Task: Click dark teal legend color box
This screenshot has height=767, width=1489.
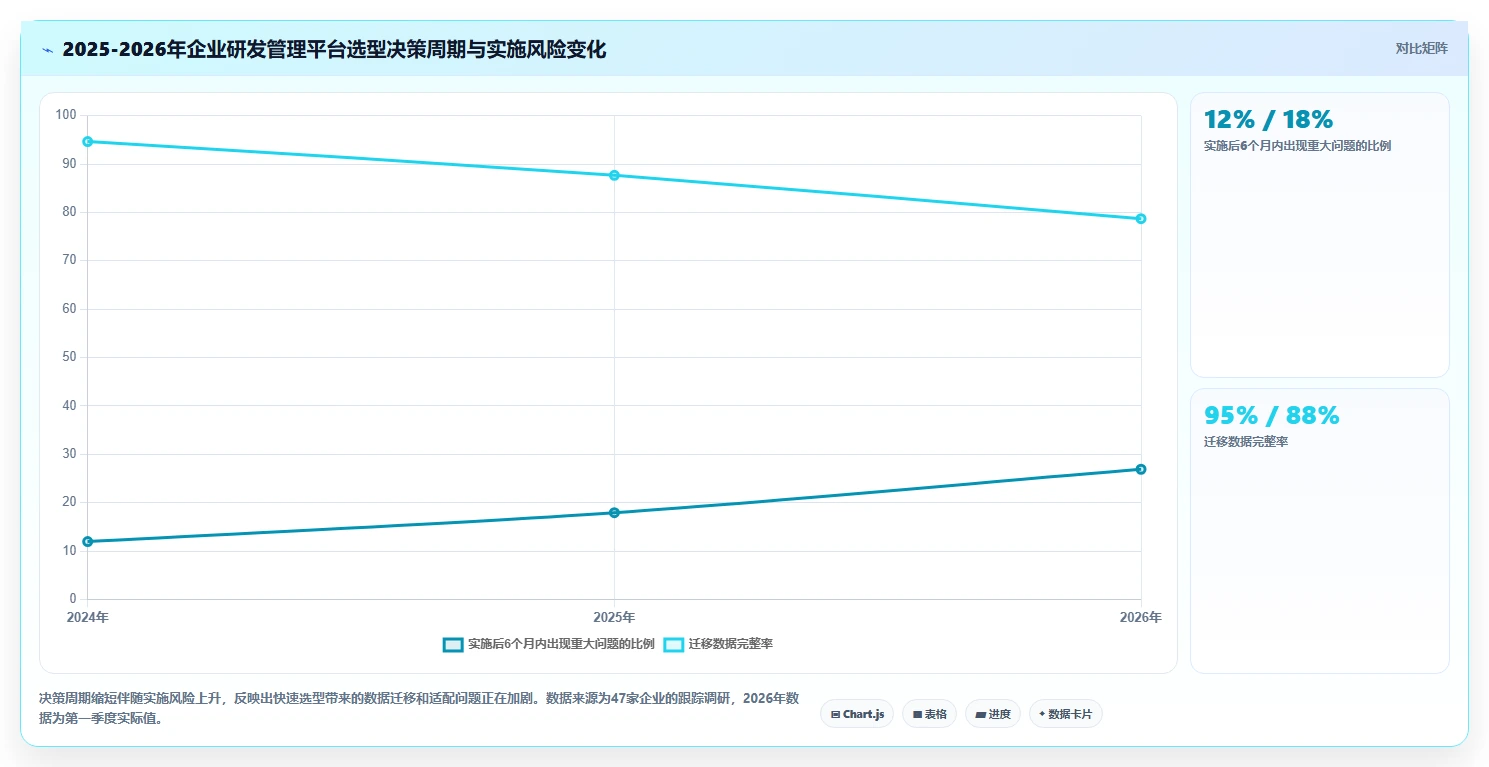Action: click(x=453, y=644)
